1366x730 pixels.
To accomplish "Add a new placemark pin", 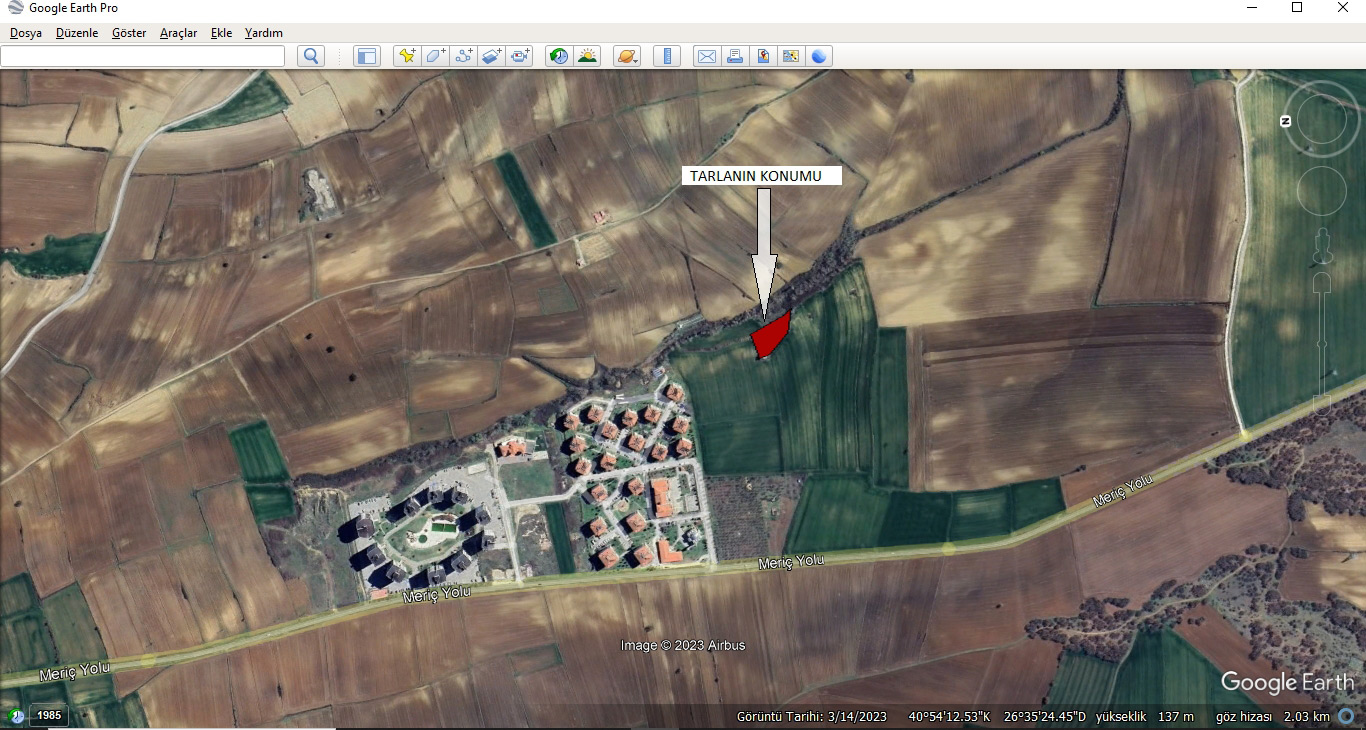I will tap(407, 56).
